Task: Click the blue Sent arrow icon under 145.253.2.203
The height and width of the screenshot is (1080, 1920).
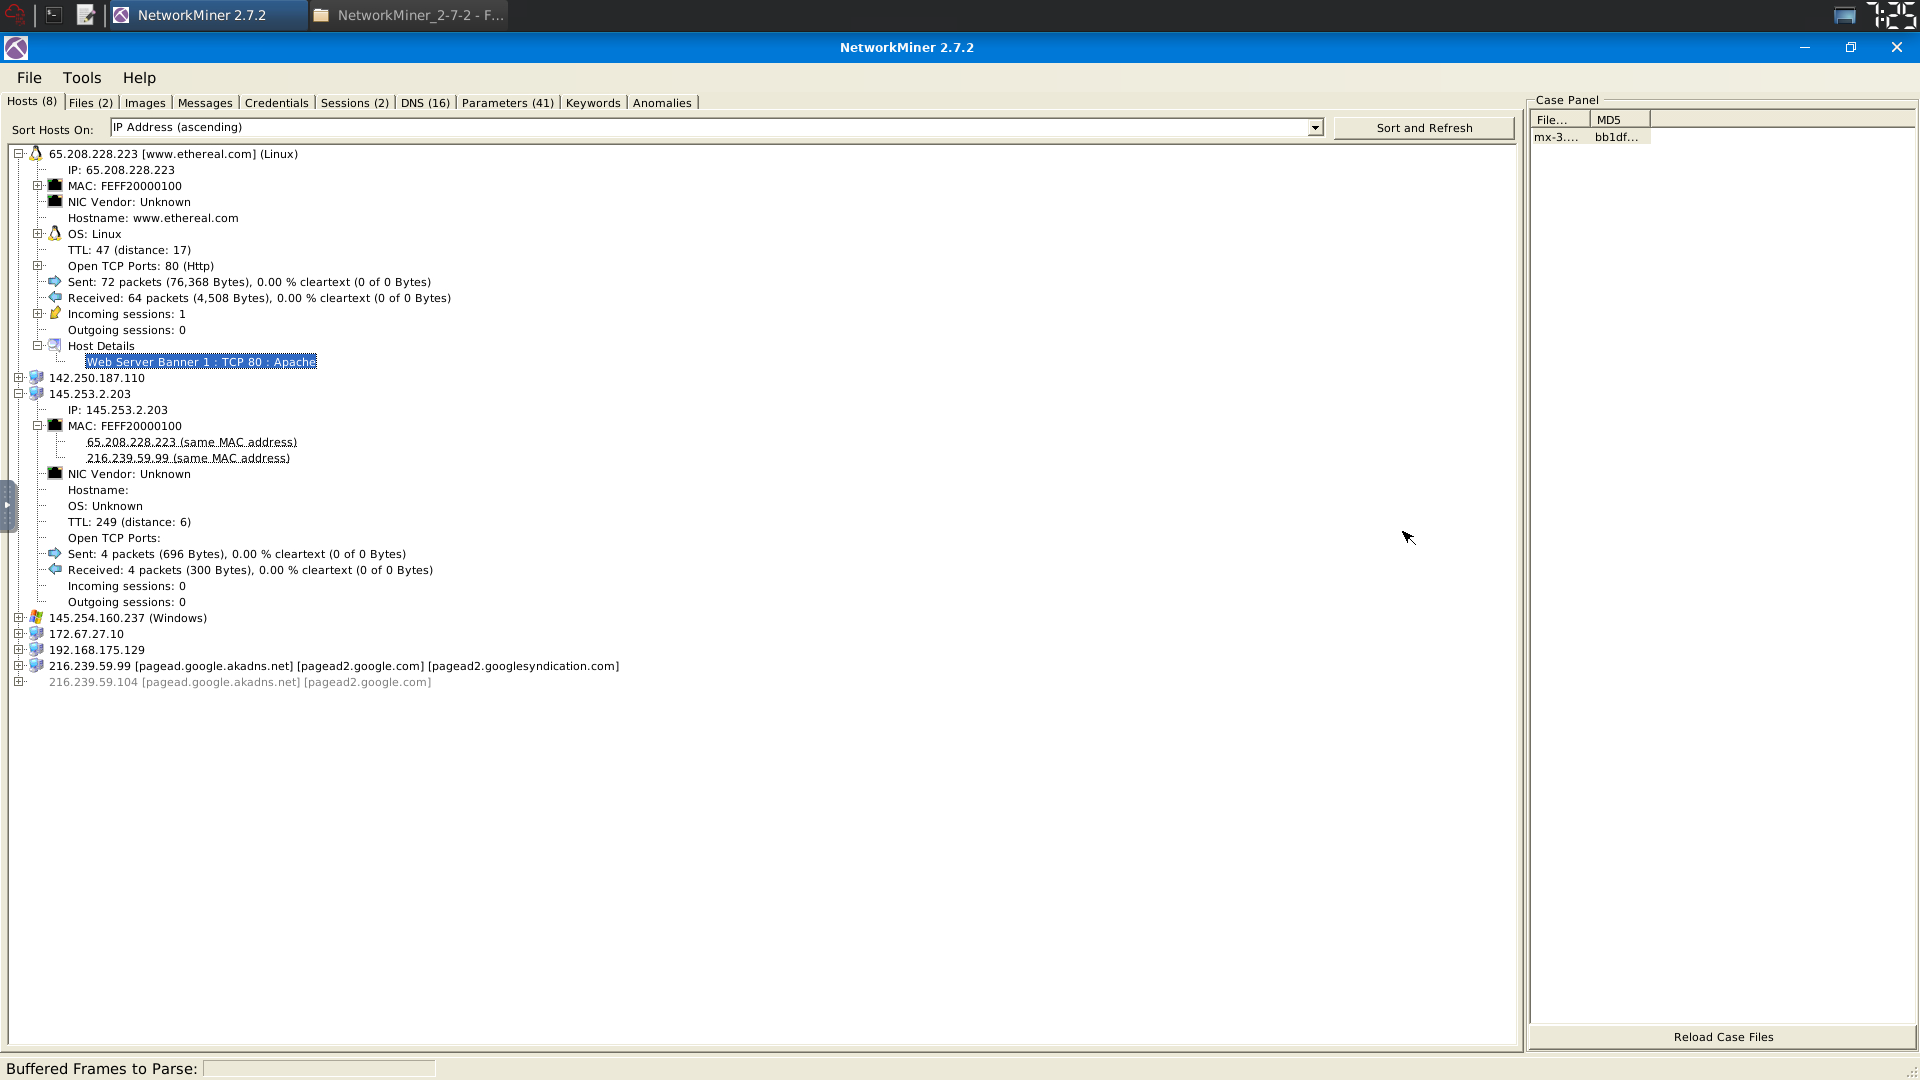Action: [x=55, y=554]
